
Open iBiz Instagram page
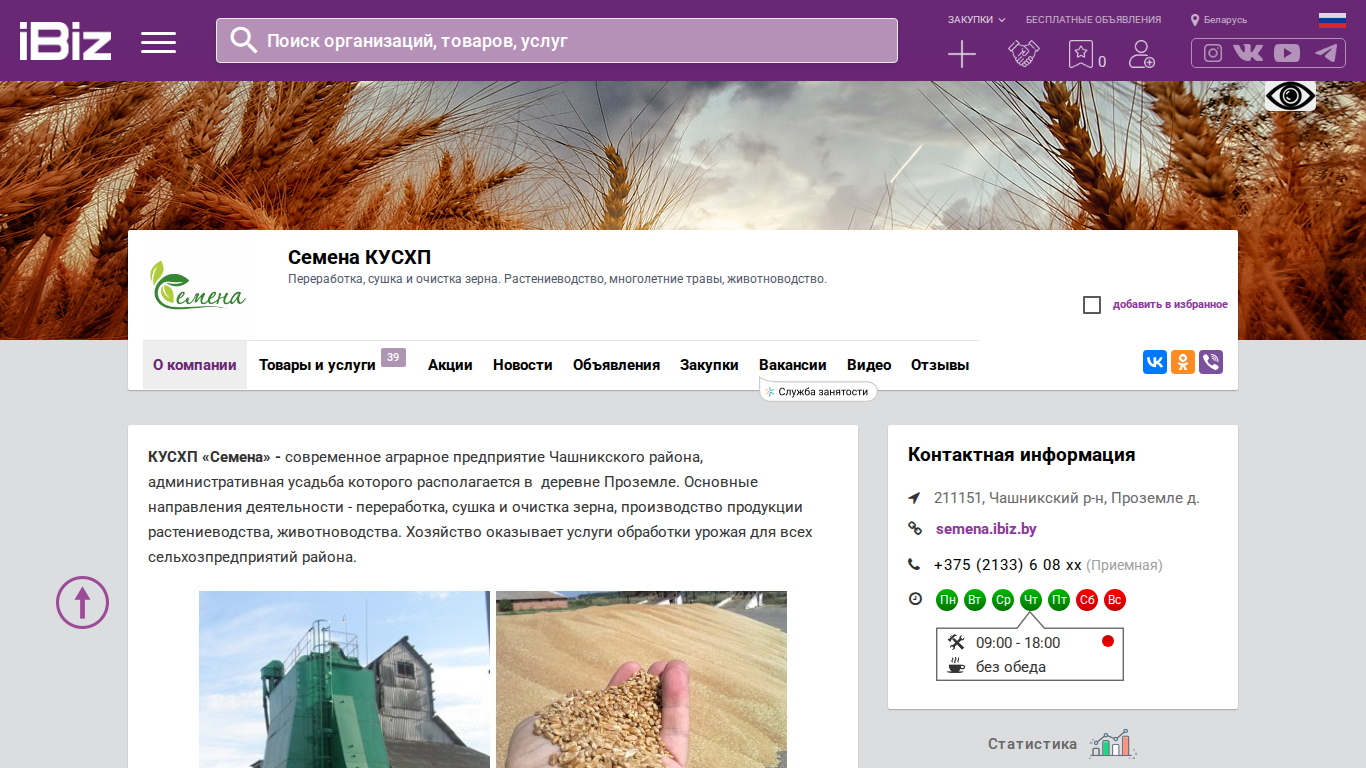1213,53
